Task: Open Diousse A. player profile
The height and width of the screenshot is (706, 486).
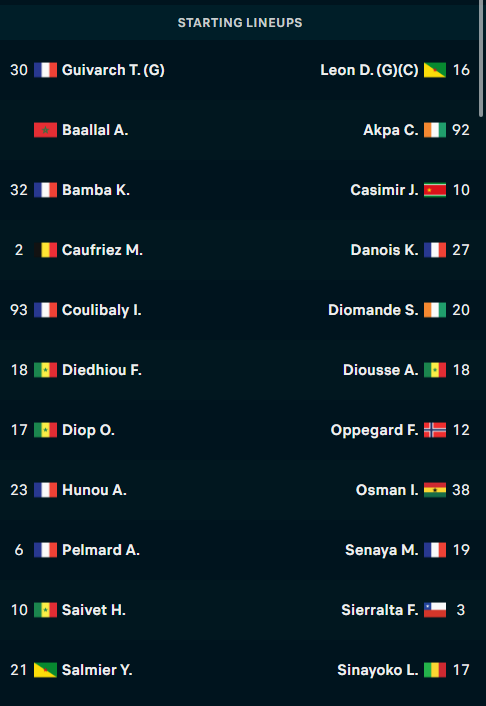Action: click(x=381, y=370)
